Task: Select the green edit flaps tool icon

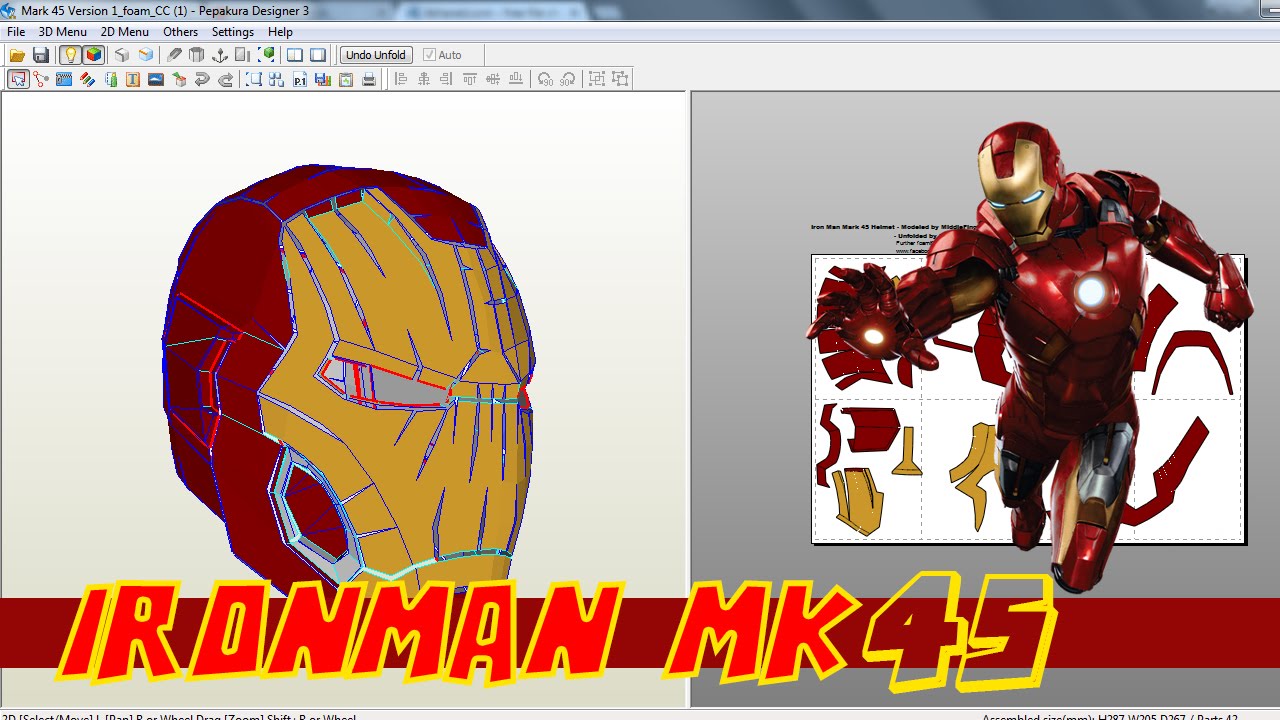Action: coord(110,79)
